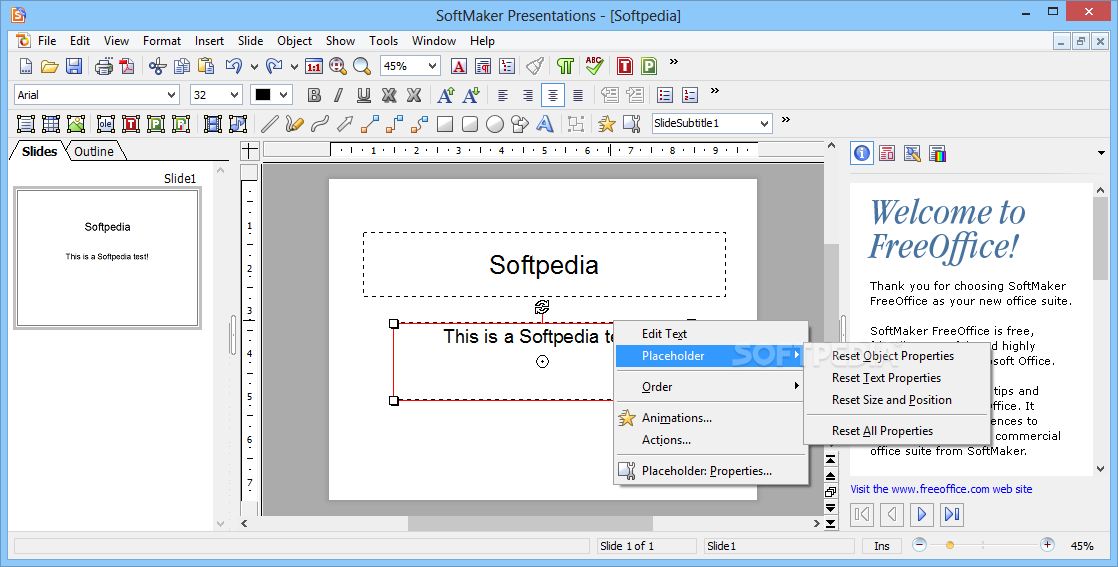Toggle the Ins insert mode indicator

coord(882,546)
